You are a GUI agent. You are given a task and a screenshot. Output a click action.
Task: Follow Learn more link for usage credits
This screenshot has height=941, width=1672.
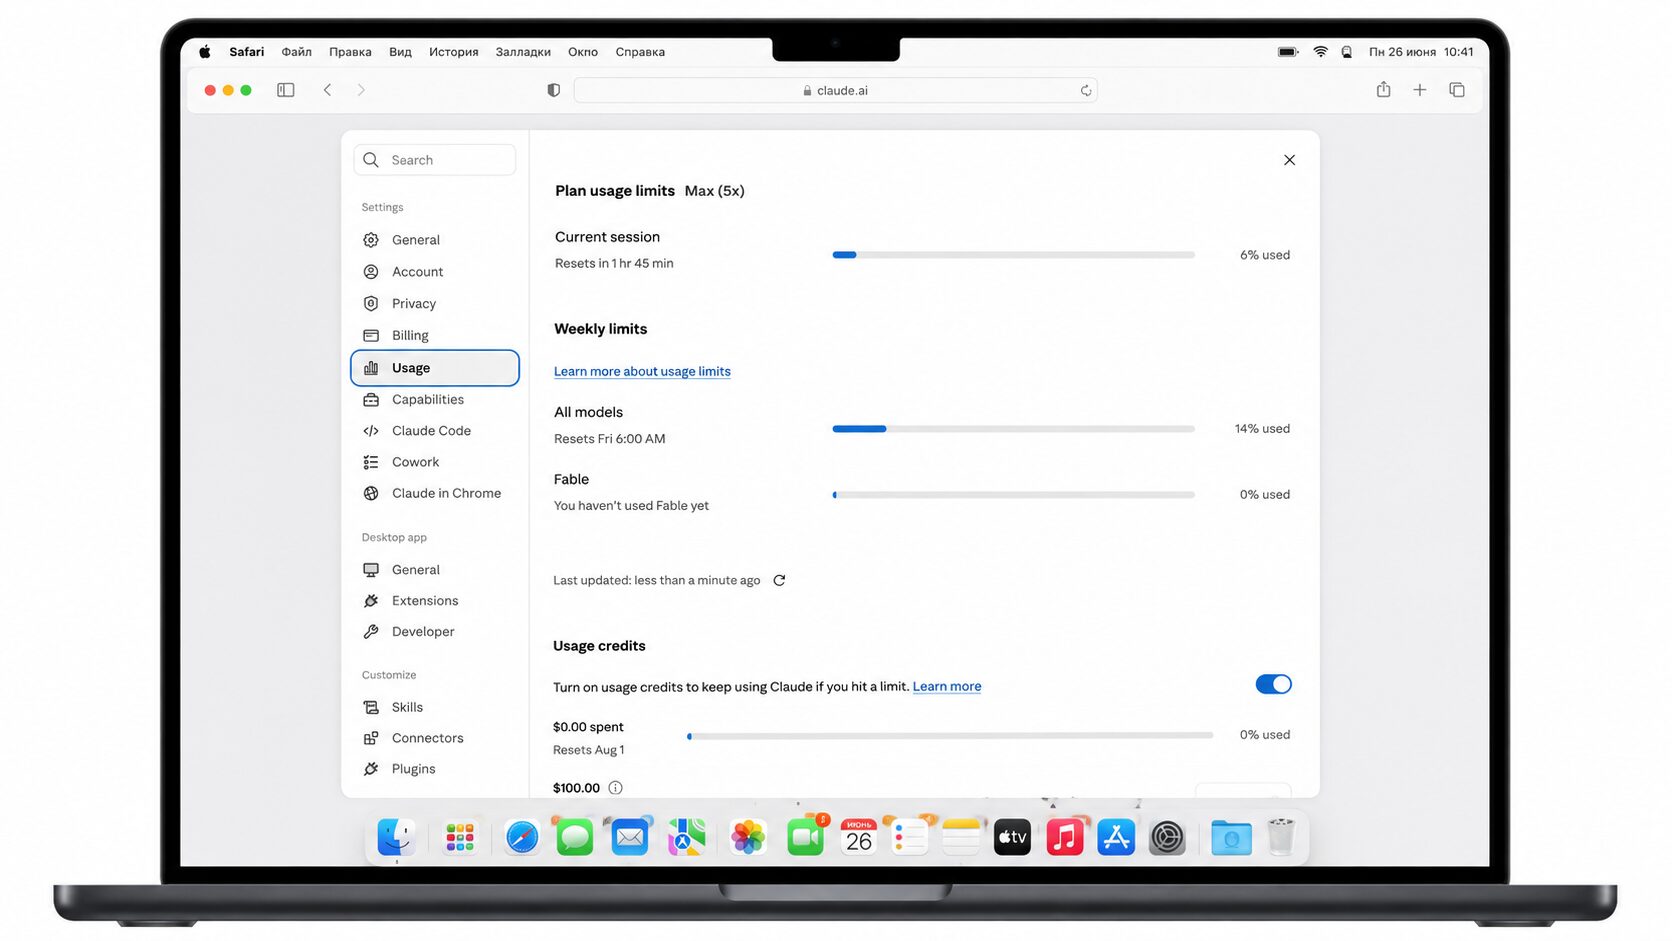[947, 686]
